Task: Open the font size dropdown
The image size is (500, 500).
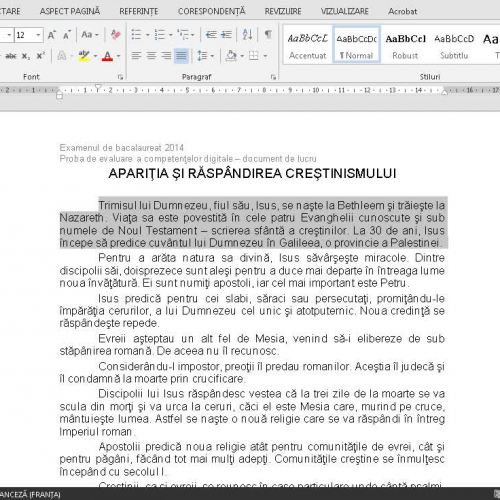Action: tap(39, 35)
